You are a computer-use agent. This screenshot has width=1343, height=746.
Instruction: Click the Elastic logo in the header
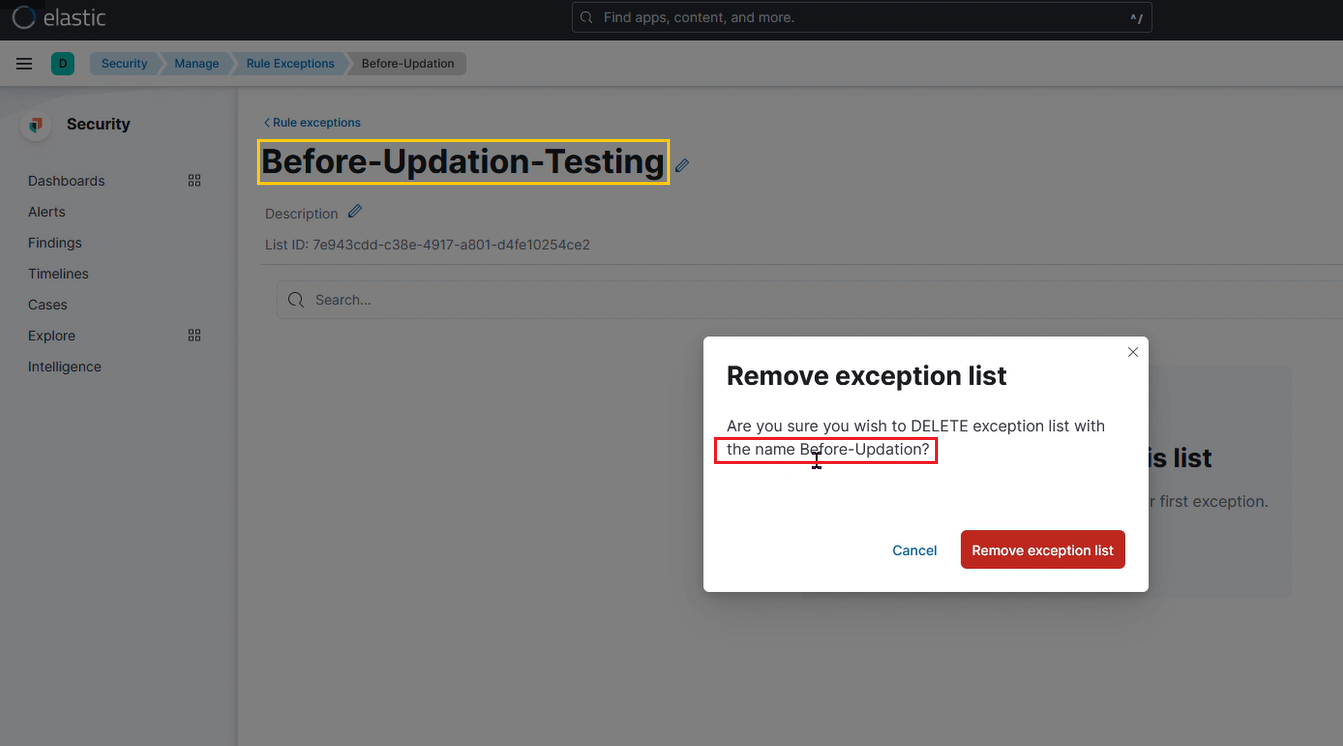pos(58,17)
